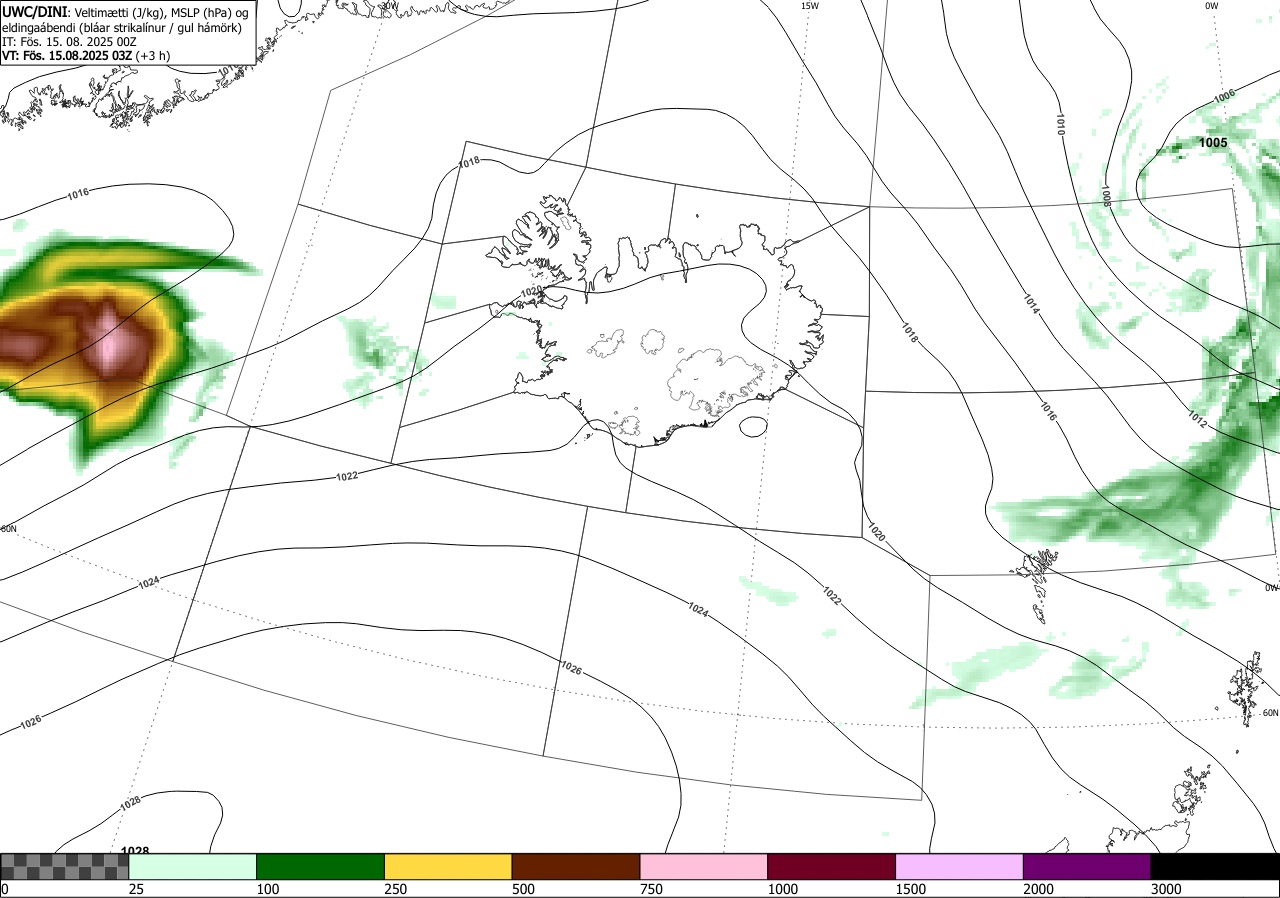
Task: Click the legend value 100
Action: (268, 889)
